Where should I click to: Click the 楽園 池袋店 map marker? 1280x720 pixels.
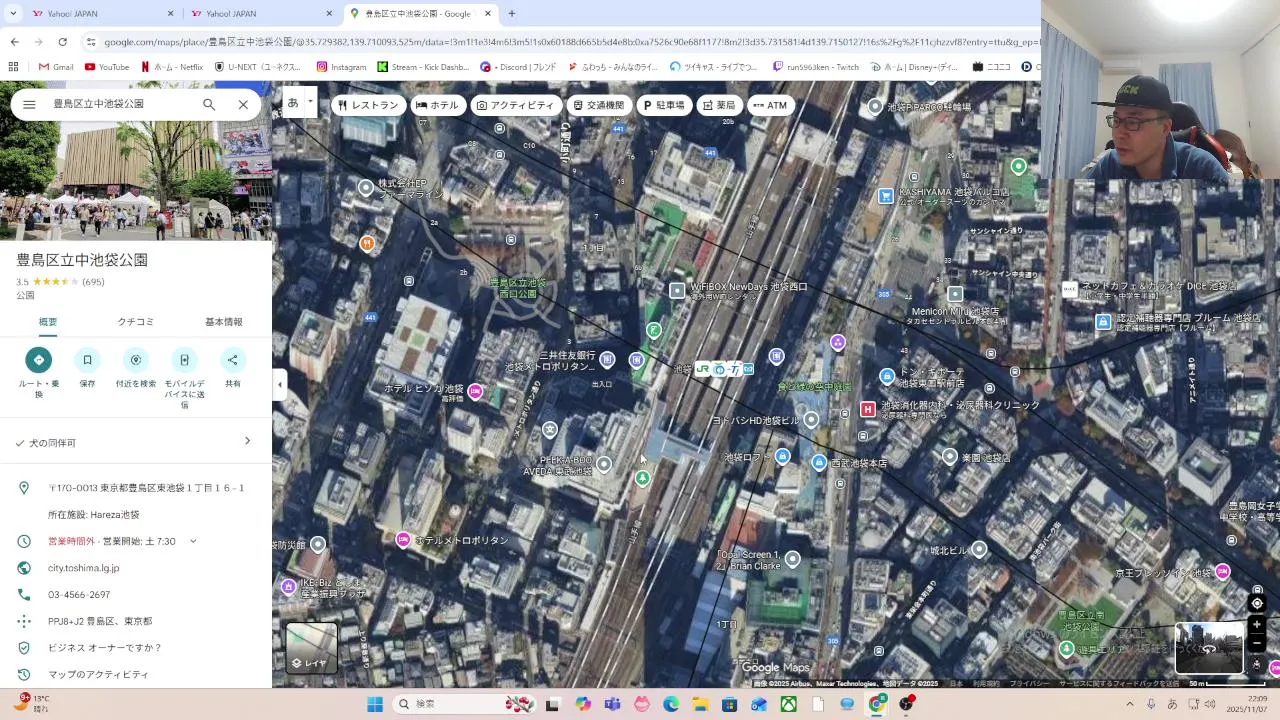(x=950, y=456)
